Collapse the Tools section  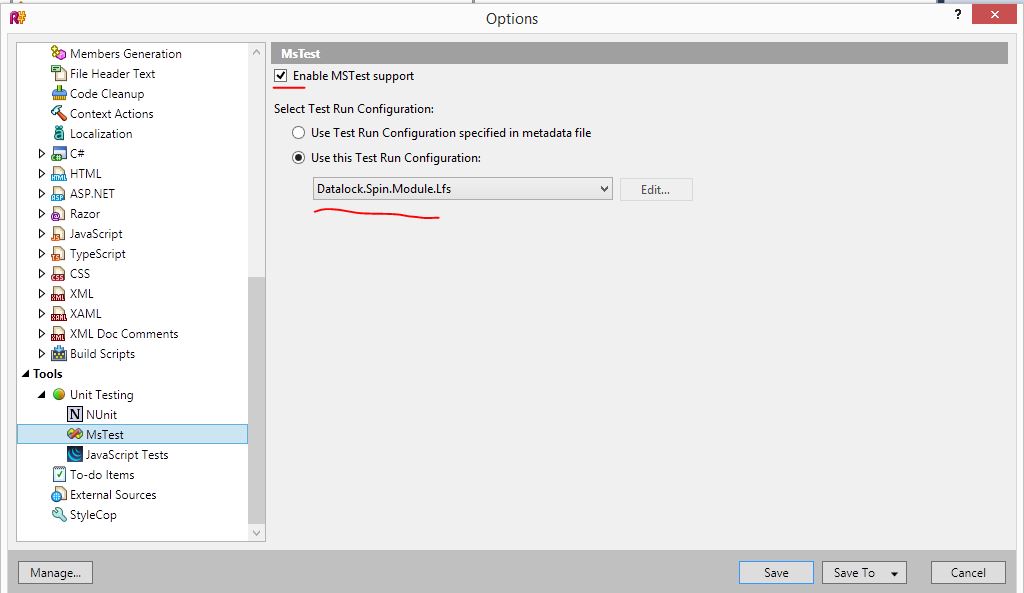pos(25,374)
